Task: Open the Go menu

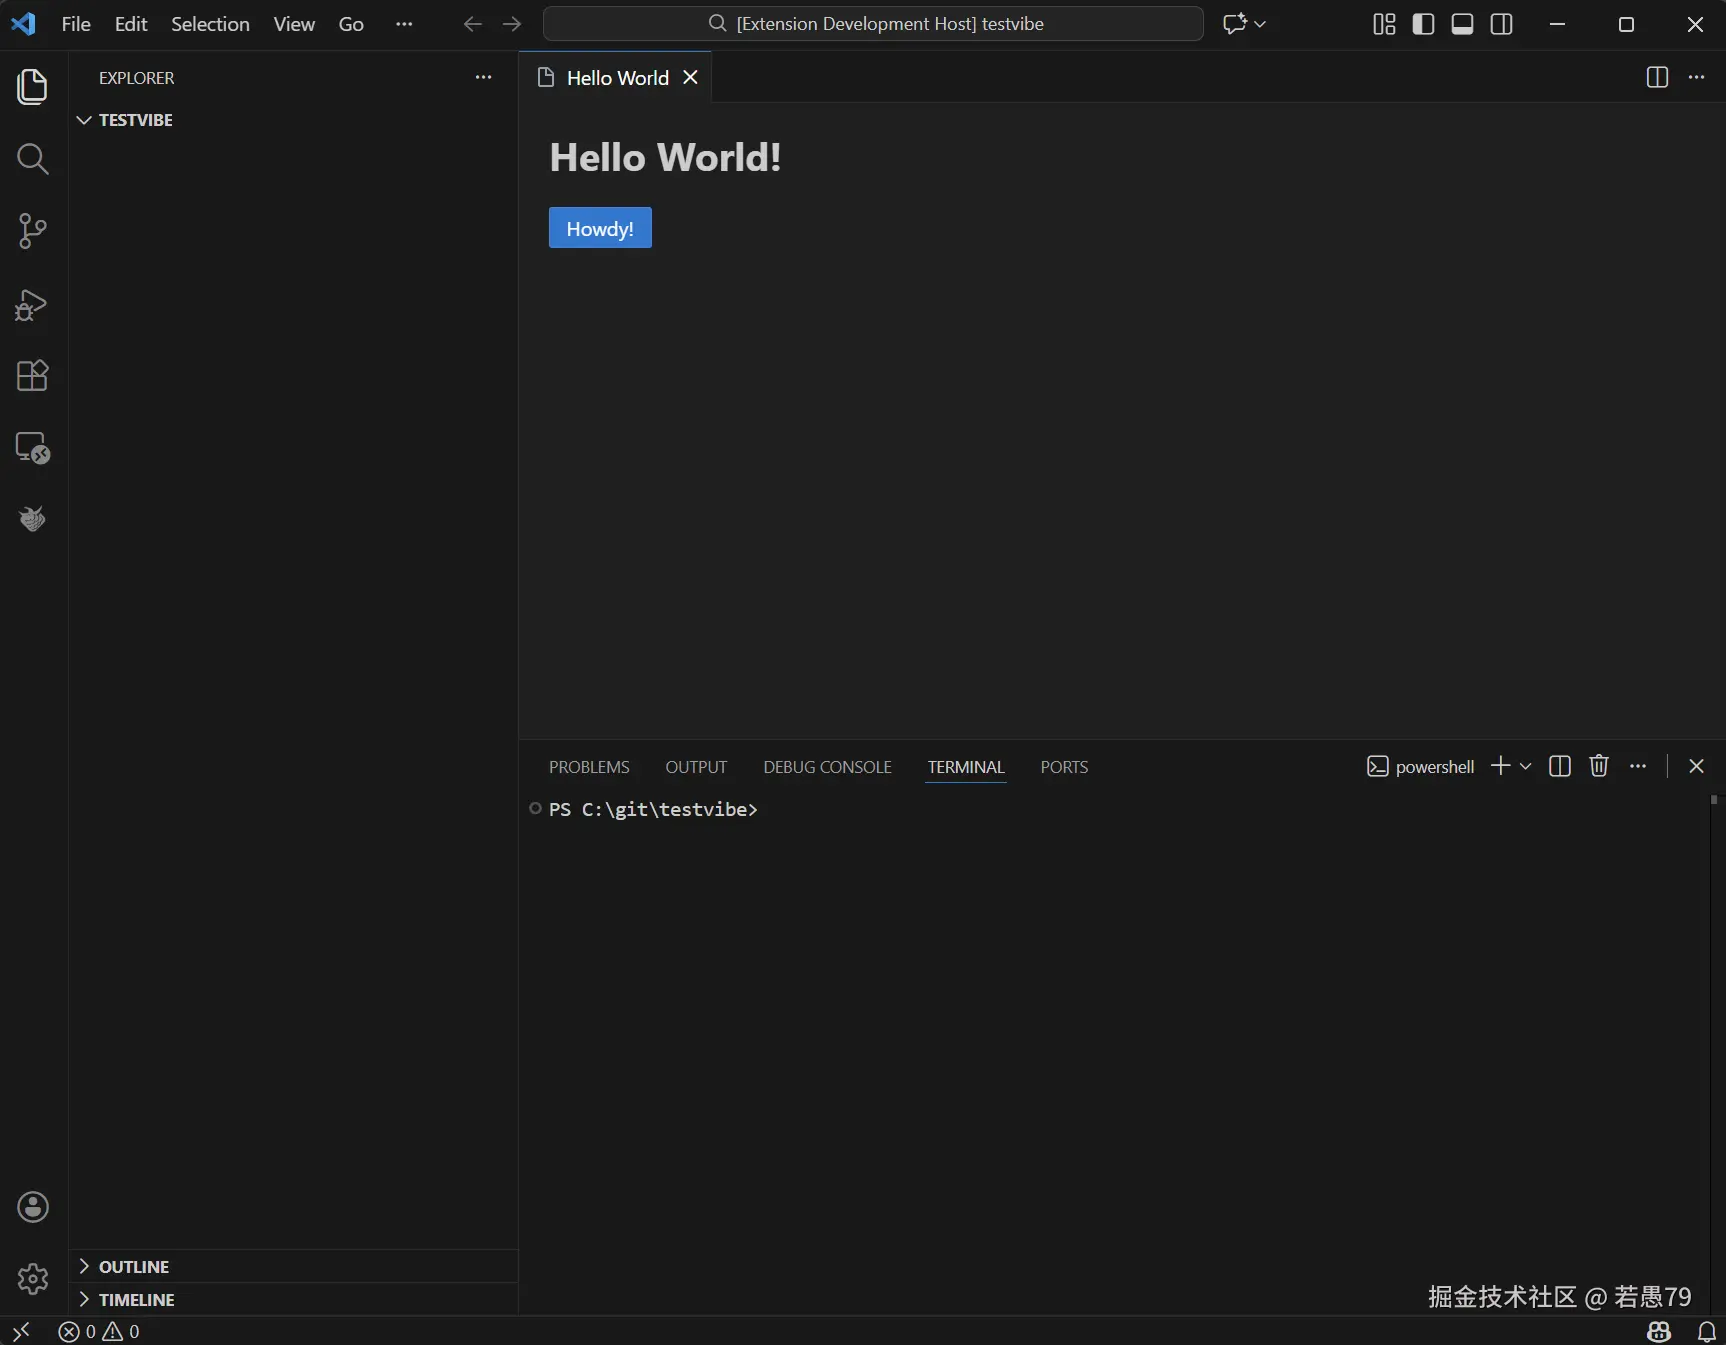Action: [351, 24]
